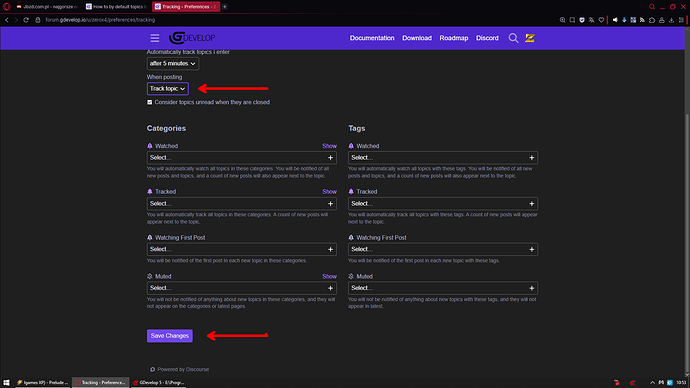Screen dimensions: 690x388
Task: Click the blue download extension icon
Action: [x=624, y=20]
